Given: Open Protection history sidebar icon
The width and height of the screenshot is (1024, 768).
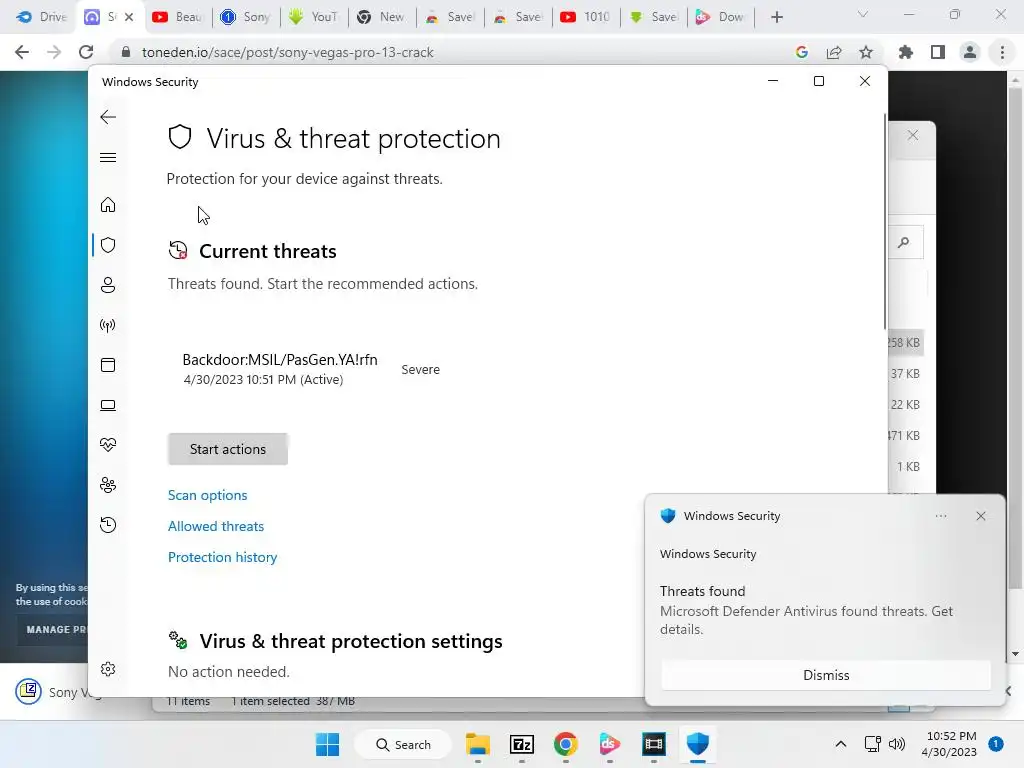Looking at the screenshot, I should (x=108, y=525).
